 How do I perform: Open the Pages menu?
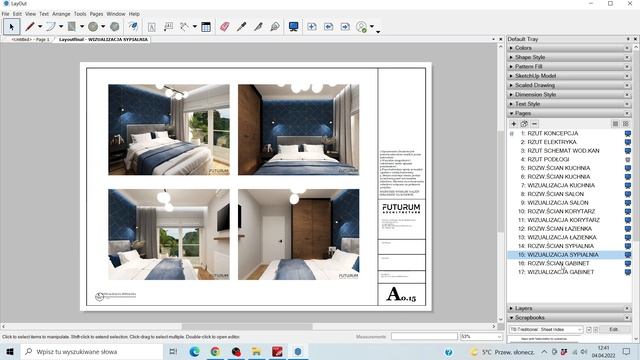tap(96, 14)
